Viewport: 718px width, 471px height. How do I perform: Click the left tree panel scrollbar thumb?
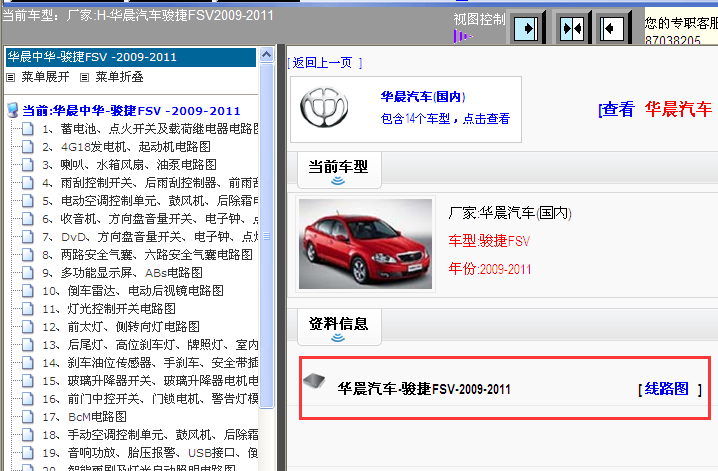point(267,236)
